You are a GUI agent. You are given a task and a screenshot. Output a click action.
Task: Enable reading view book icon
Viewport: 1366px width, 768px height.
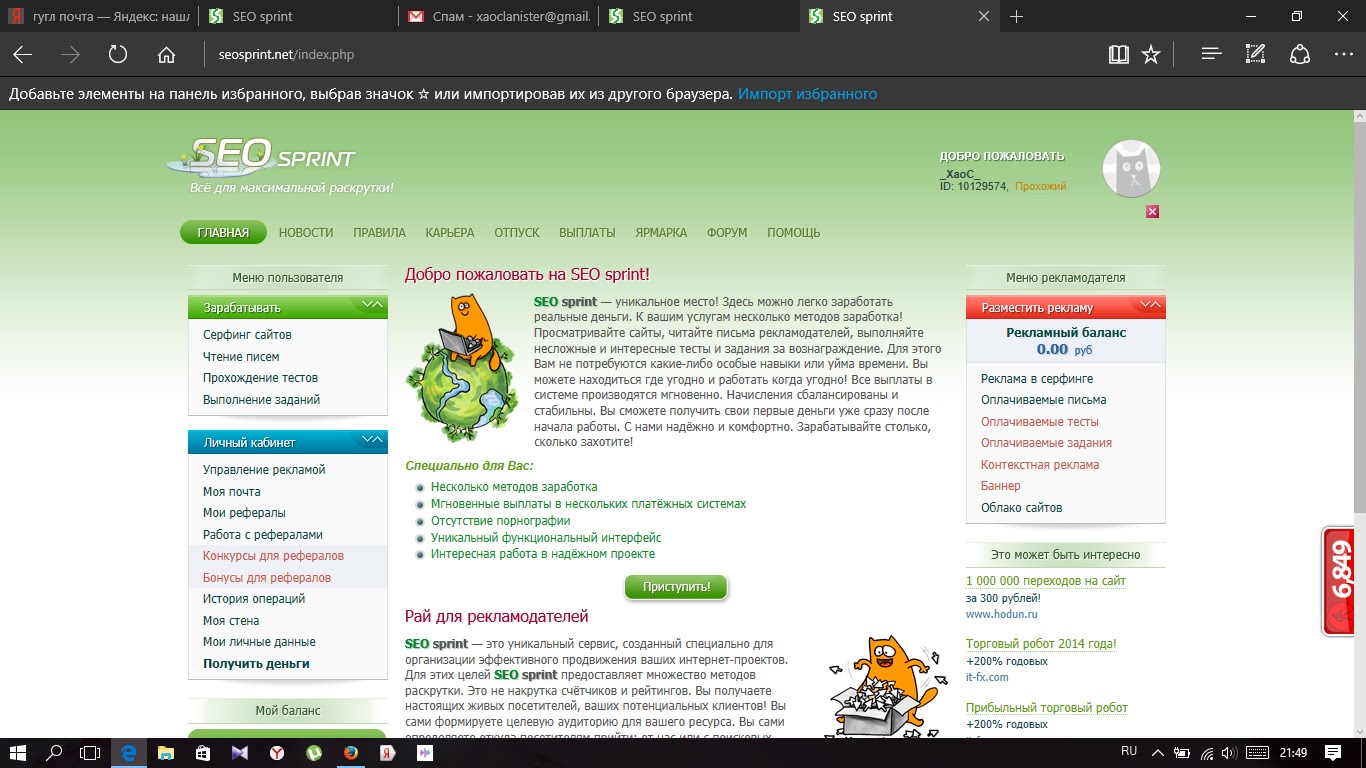click(1118, 55)
